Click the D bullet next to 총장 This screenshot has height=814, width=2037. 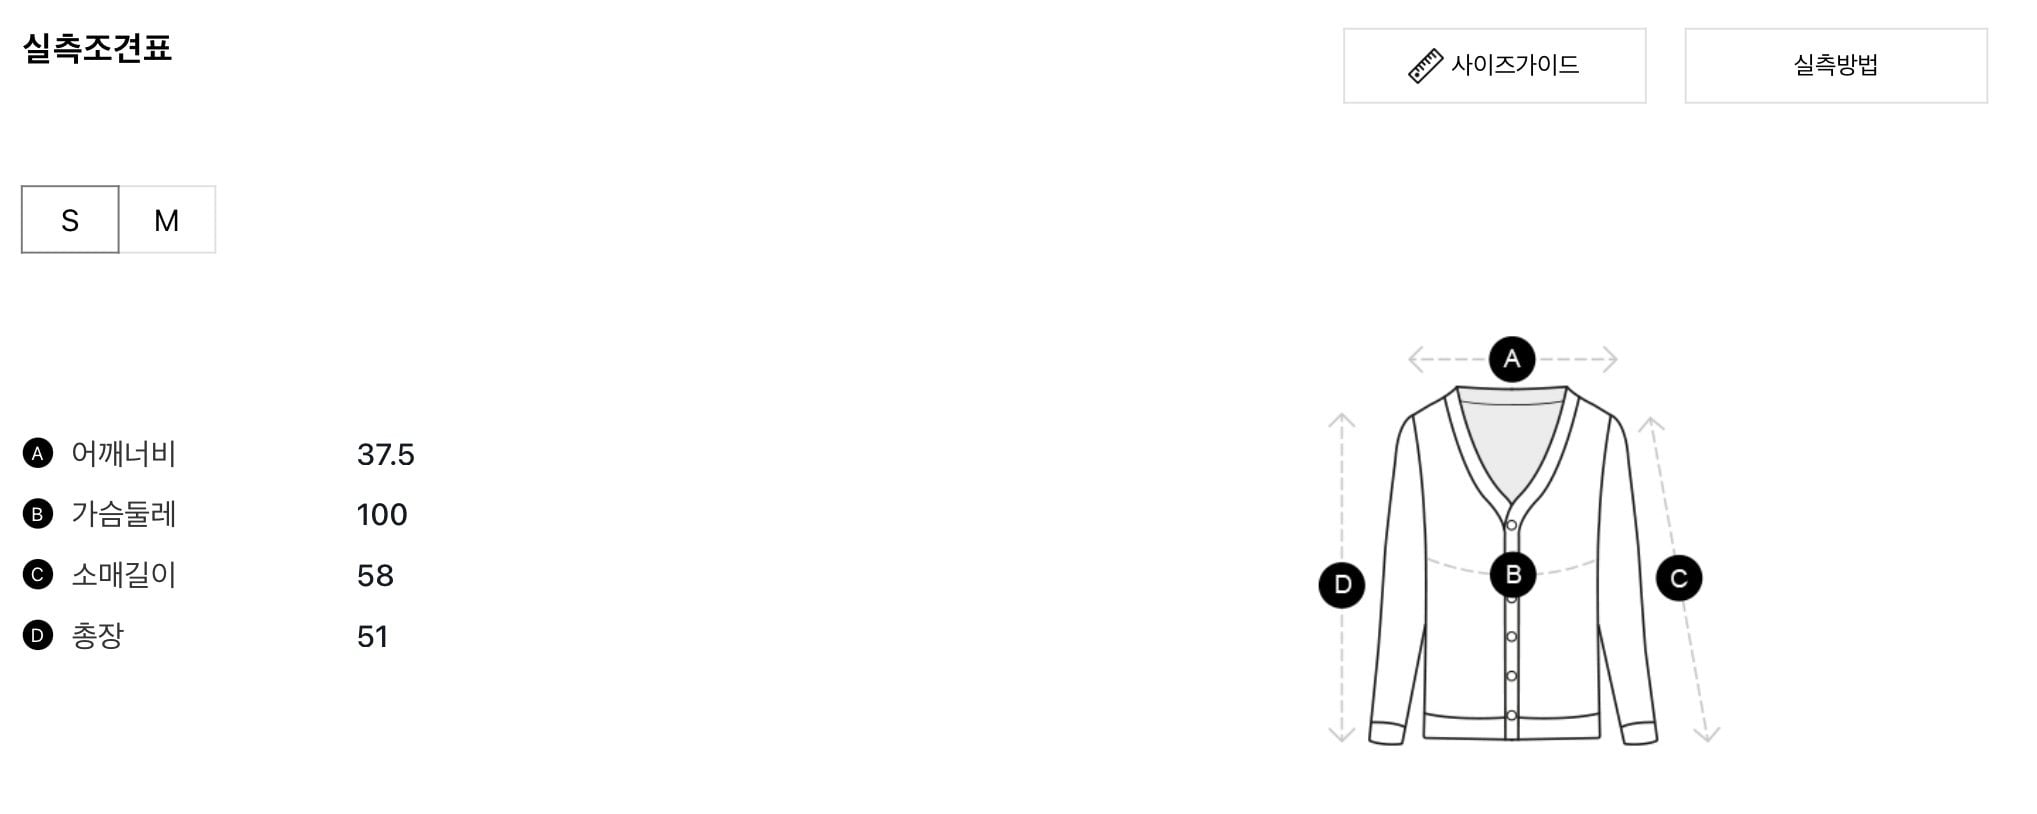pyautogui.click(x=38, y=635)
